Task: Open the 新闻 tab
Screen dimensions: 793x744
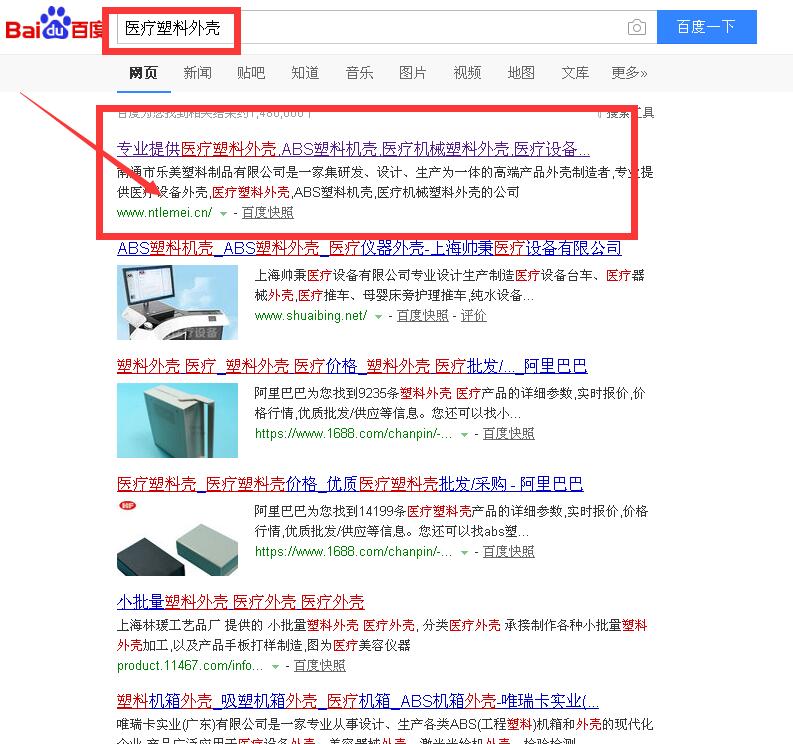Action: click(x=197, y=73)
